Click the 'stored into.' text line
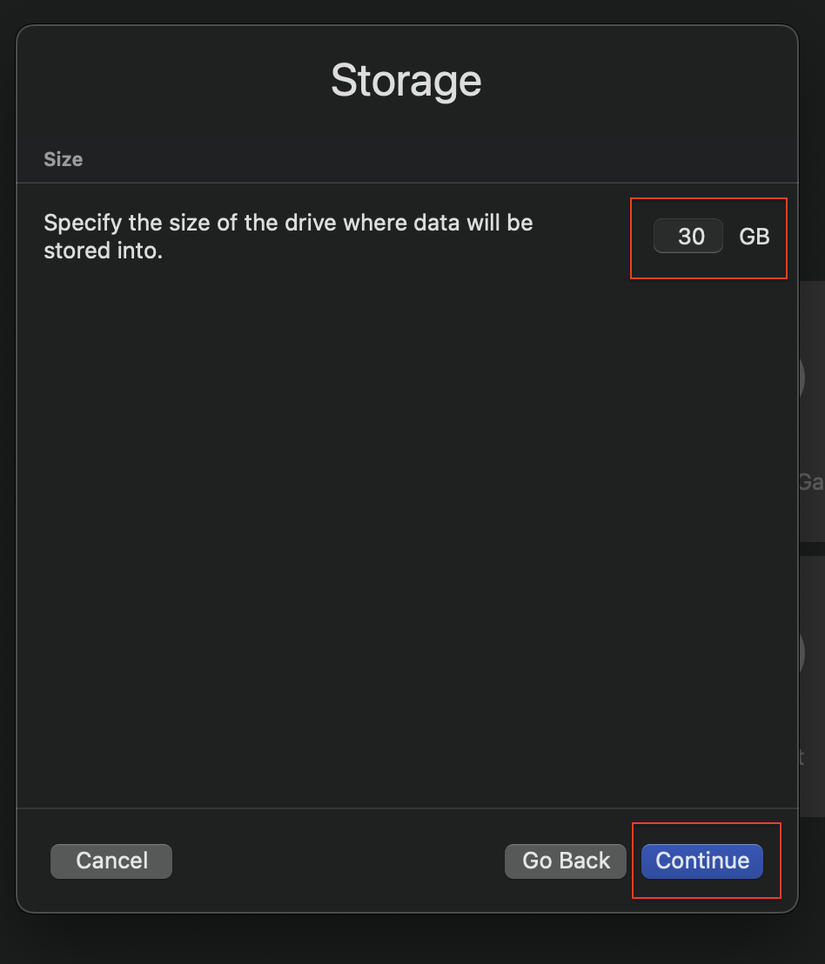825x964 pixels. (x=102, y=251)
